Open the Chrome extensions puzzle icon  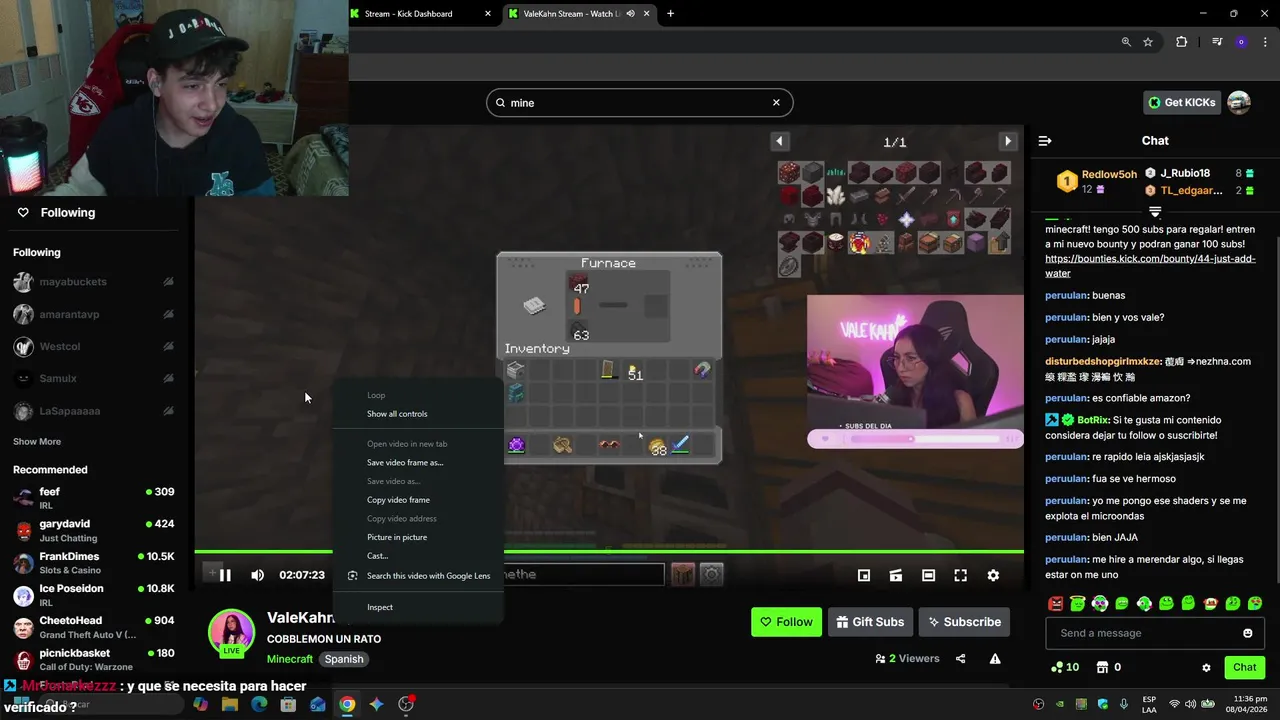tap(1181, 42)
